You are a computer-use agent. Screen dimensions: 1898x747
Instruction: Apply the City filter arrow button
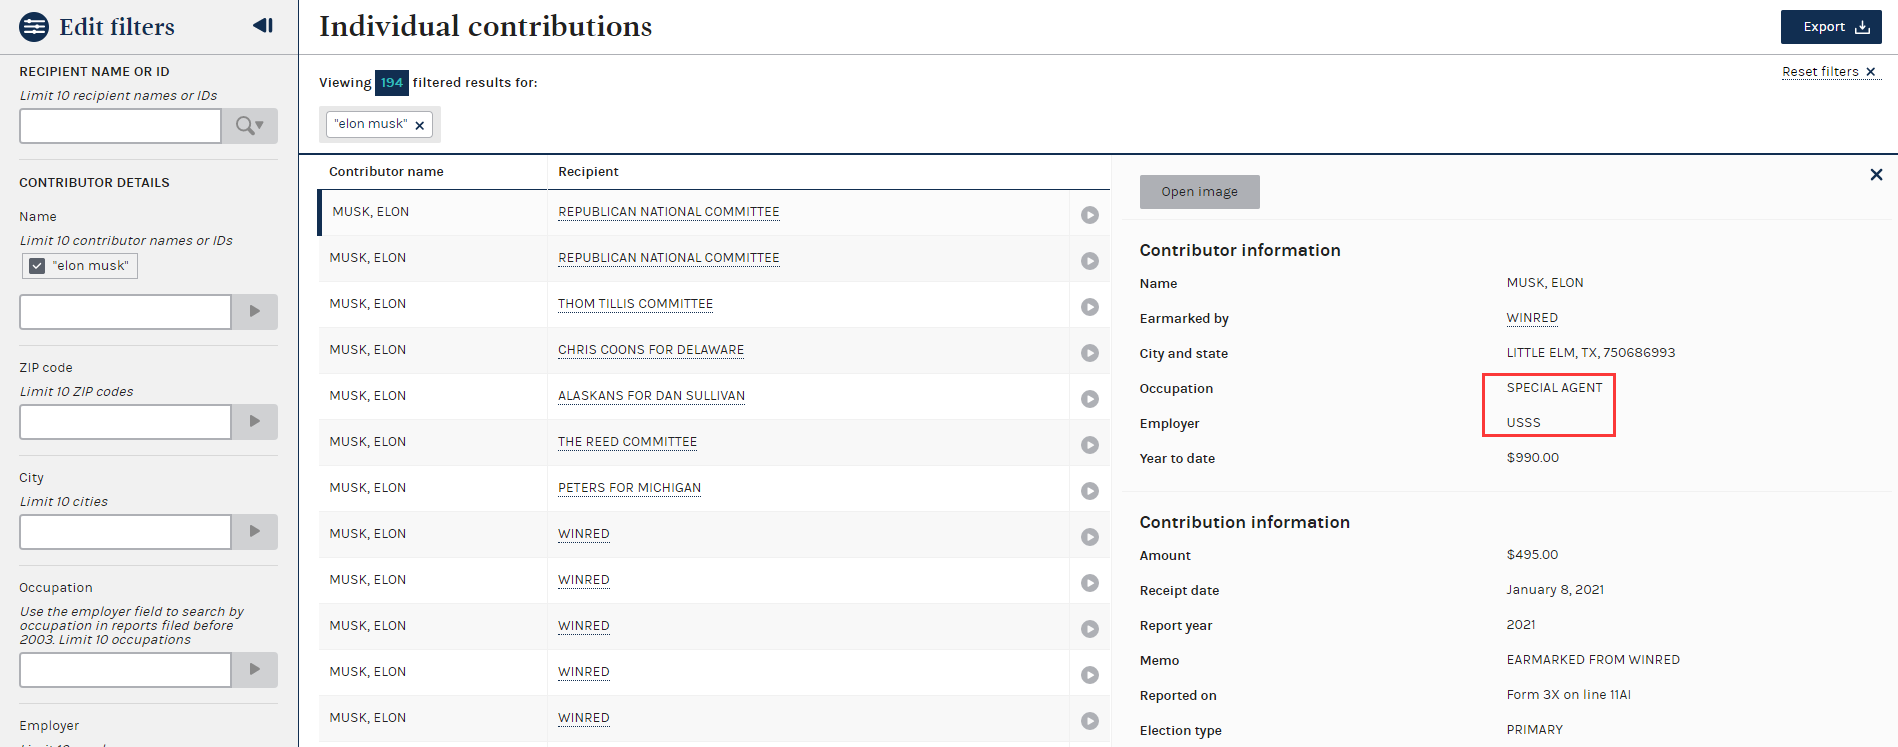tap(254, 532)
